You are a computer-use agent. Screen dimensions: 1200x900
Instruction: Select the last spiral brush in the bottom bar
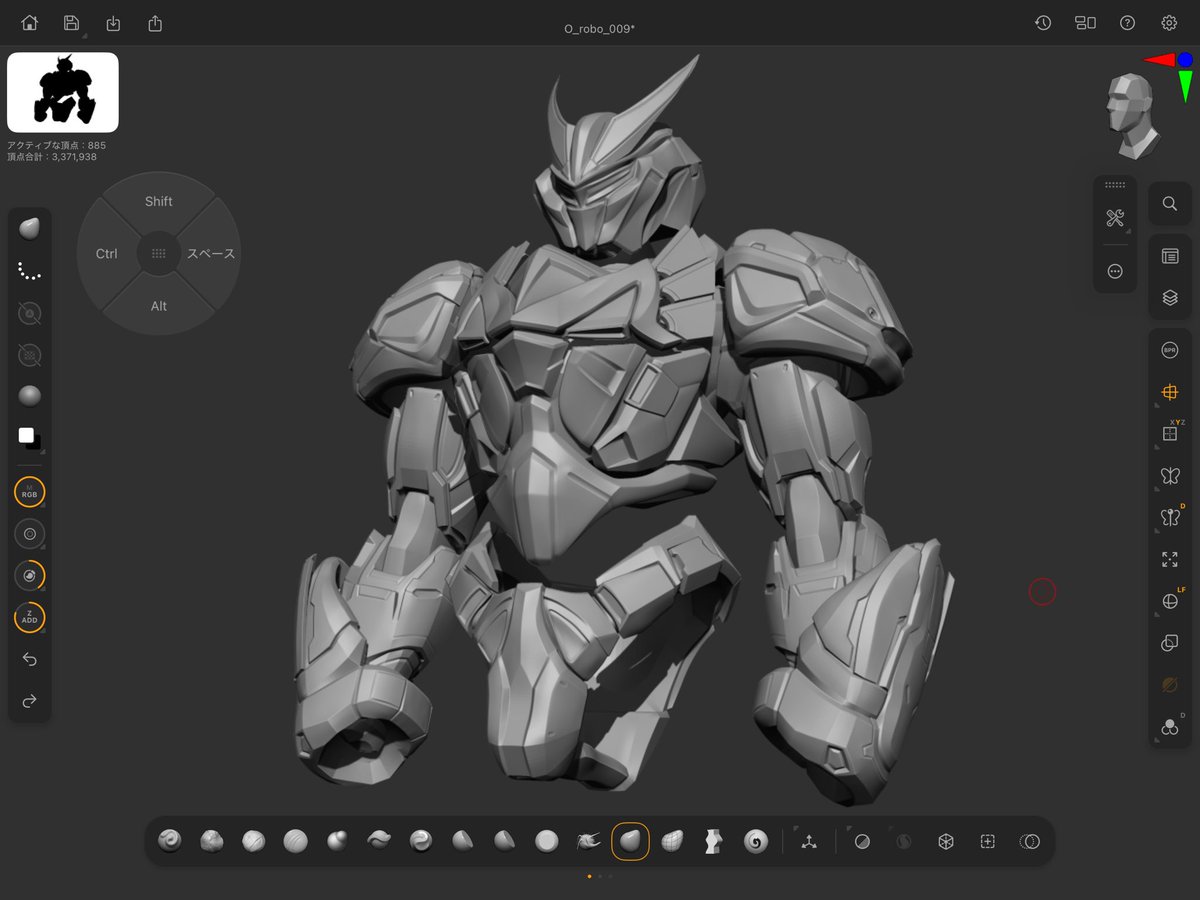point(756,842)
